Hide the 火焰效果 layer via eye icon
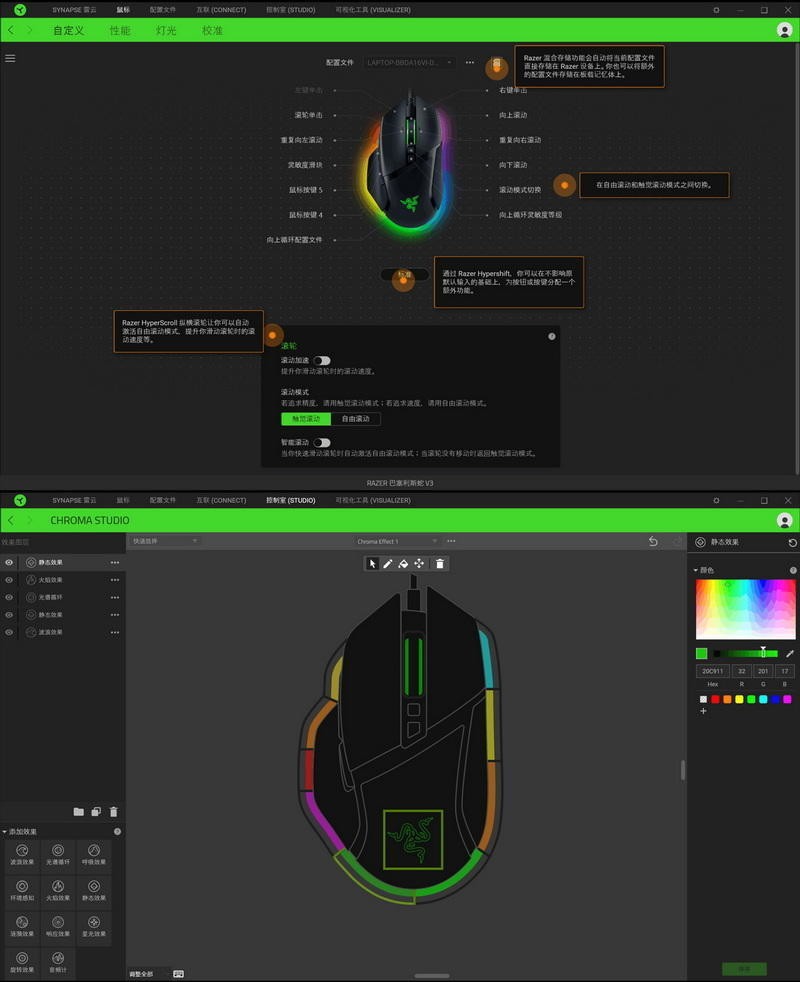The height and width of the screenshot is (982, 800). point(9,580)
